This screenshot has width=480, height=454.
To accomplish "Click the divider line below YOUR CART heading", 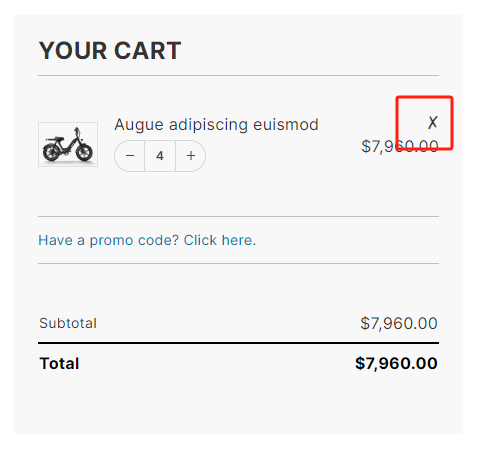I will tap(238, 76).
